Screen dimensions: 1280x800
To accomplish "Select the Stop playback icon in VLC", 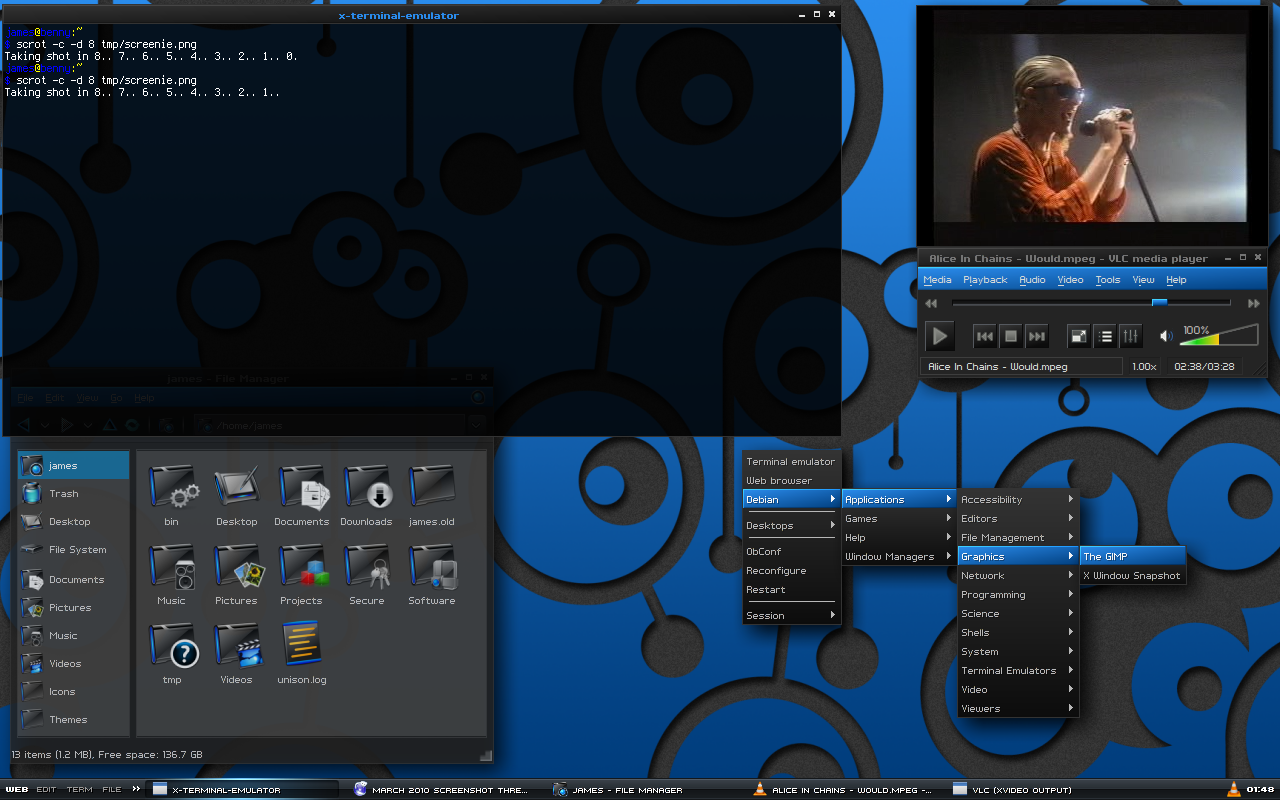I will pos(1010,336).
